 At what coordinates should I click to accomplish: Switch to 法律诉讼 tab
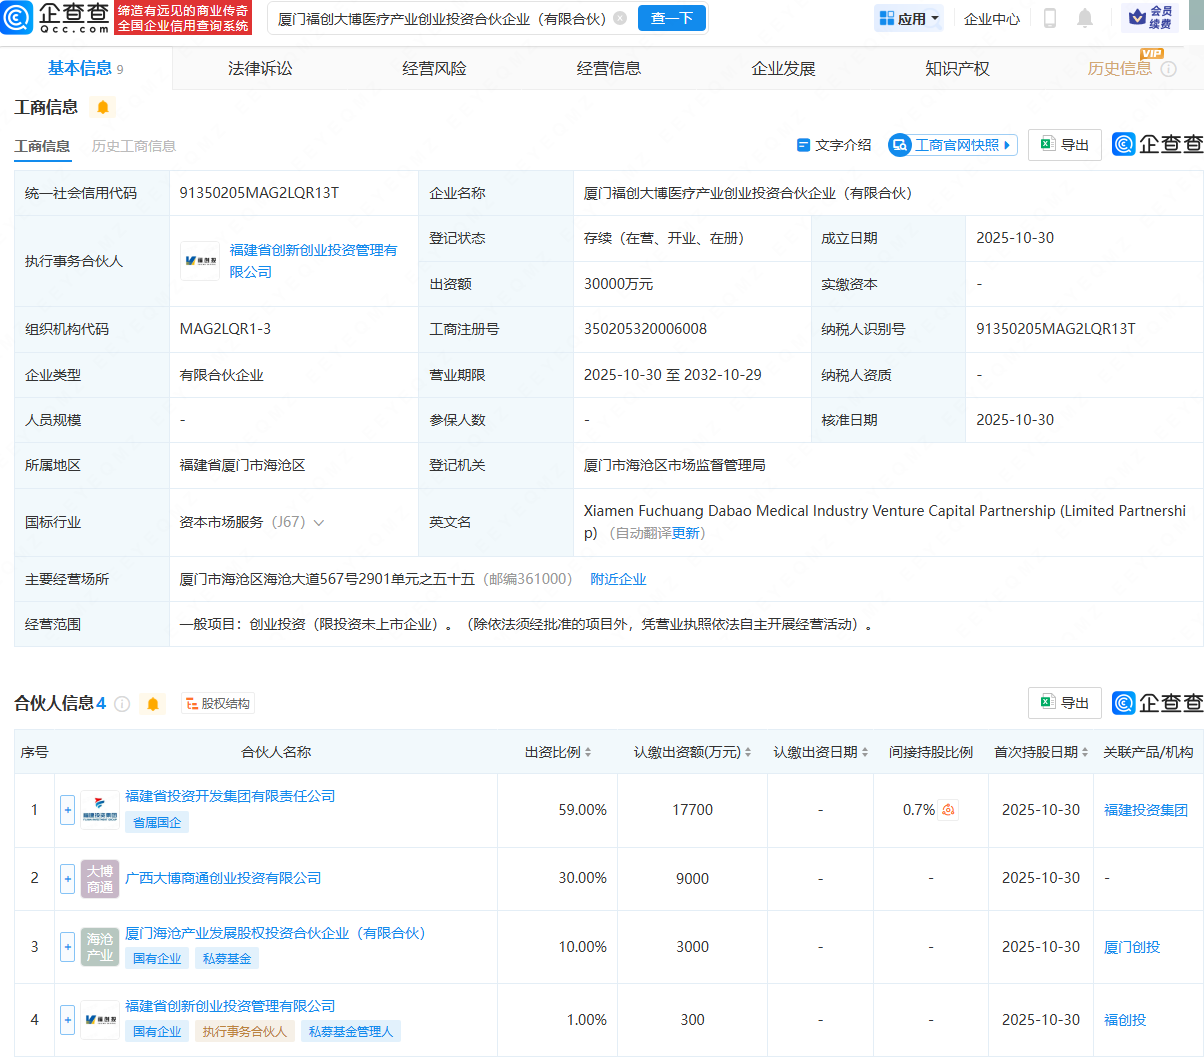click(x=260, y=68)
